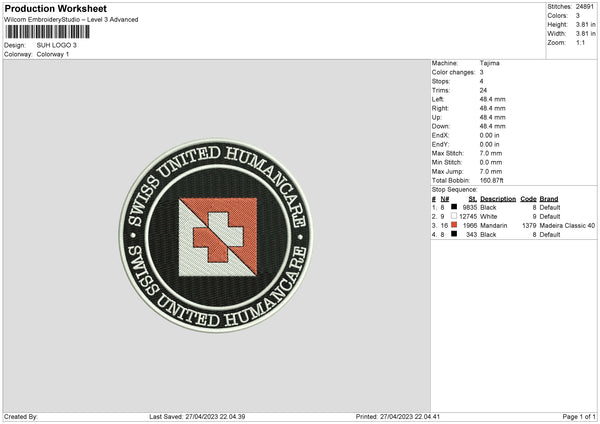Image resolution: width=600 pixels, height=424 pixels.
Task: Click the black swatch in stop row 4
Action: tap(454, 234)
